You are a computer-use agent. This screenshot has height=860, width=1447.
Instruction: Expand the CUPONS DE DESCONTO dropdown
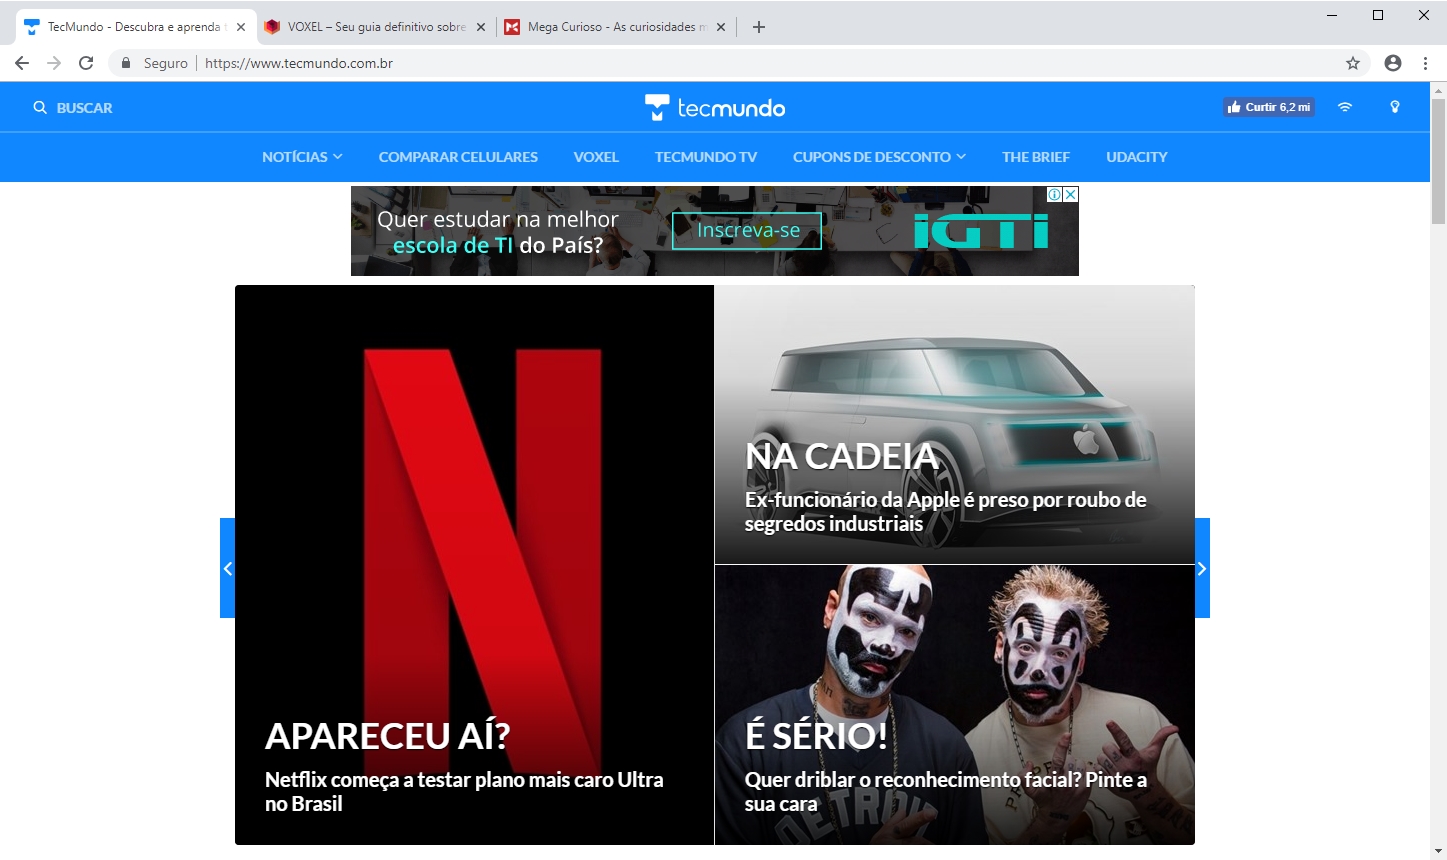(x=879, y=157)
